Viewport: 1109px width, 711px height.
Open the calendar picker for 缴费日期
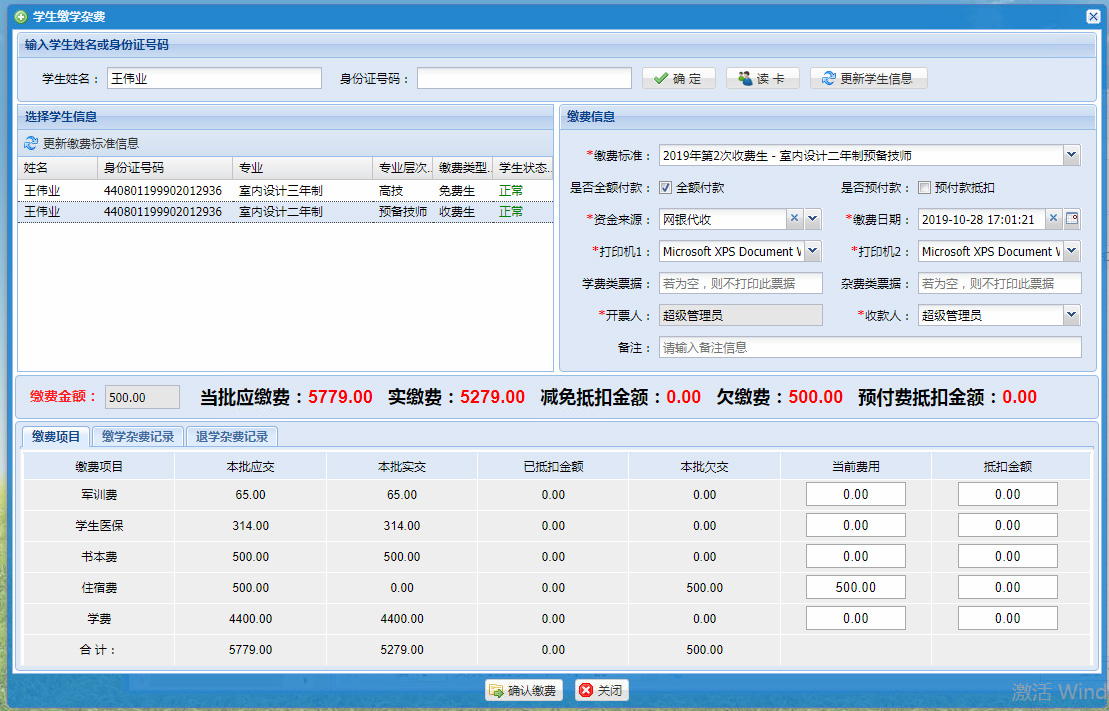[x=1072, y=219]
